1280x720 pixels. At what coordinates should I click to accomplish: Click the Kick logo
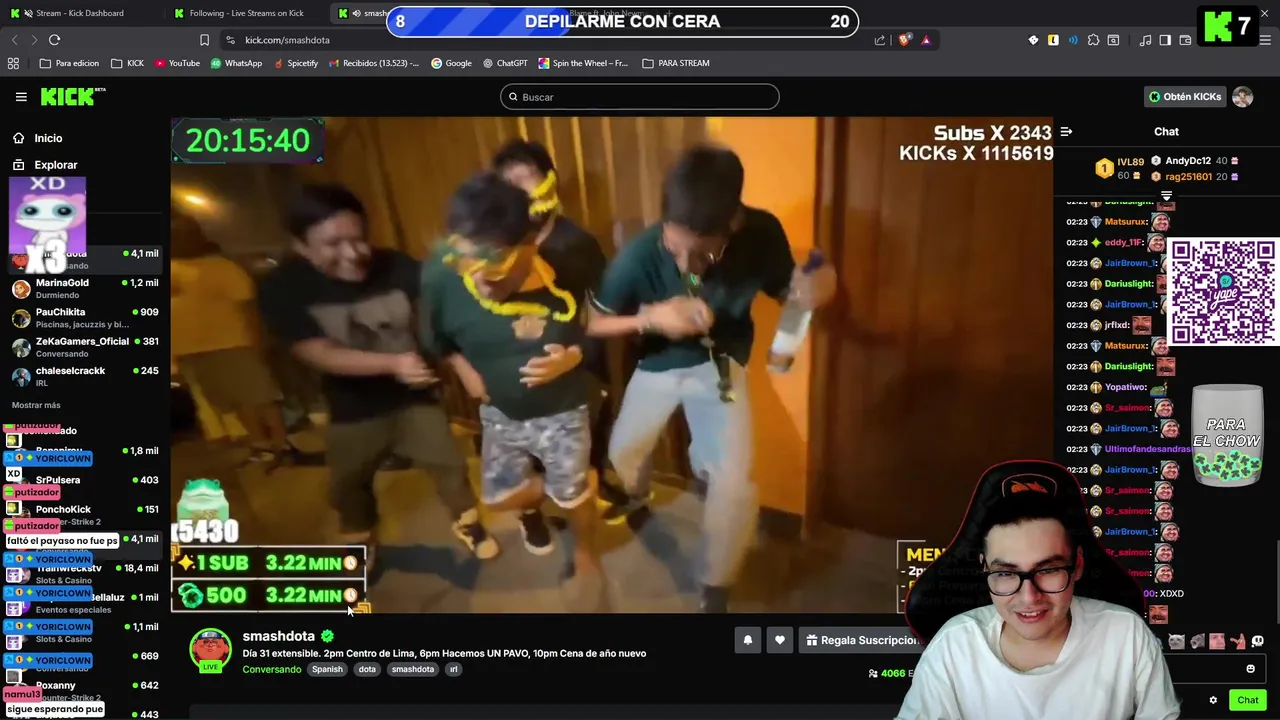[x=73, y=96]
